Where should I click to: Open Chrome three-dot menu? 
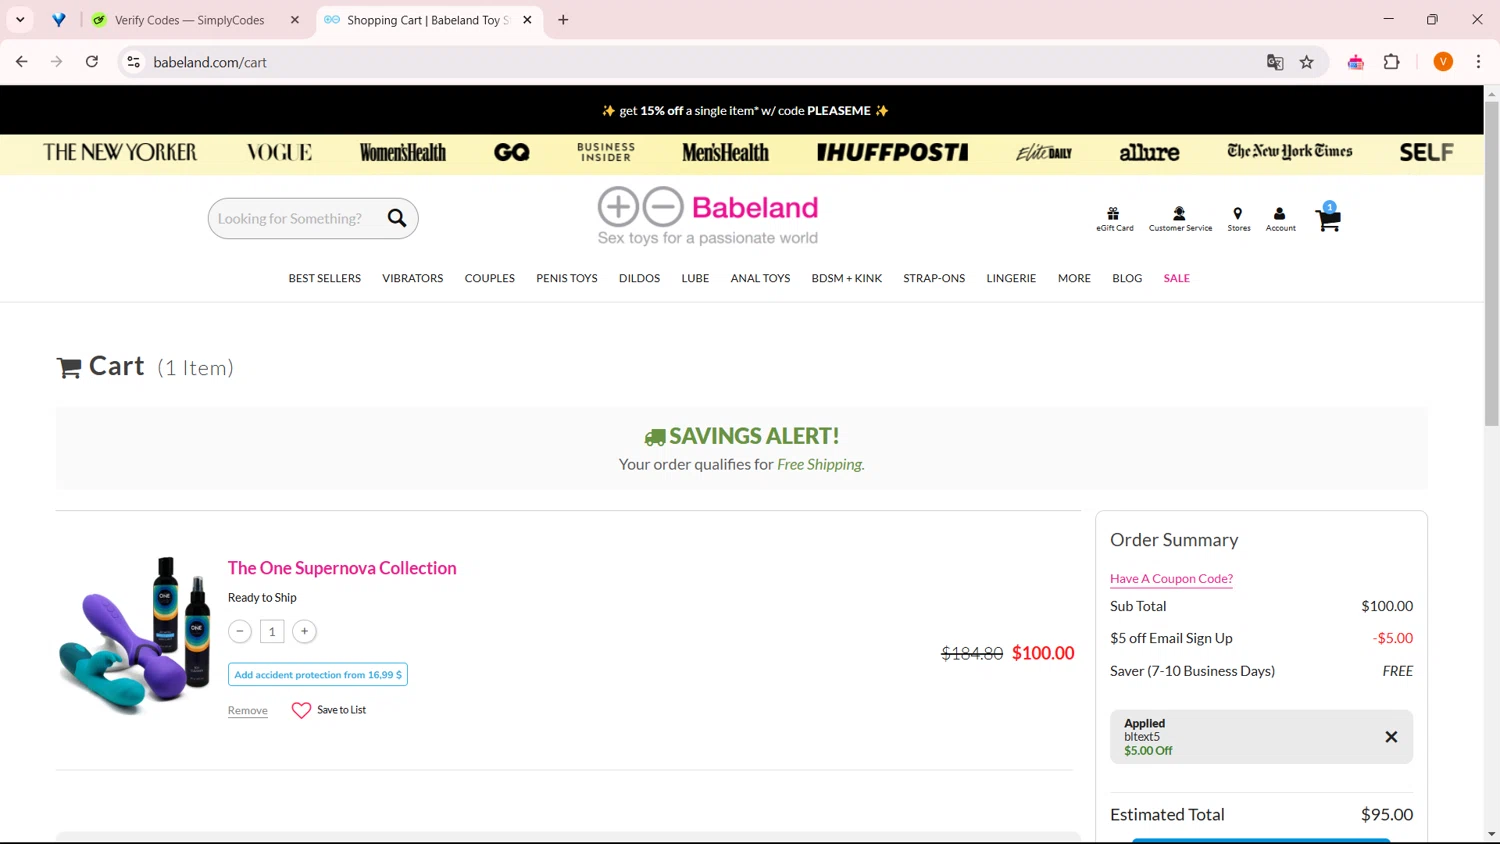[x=1478, y=62]
